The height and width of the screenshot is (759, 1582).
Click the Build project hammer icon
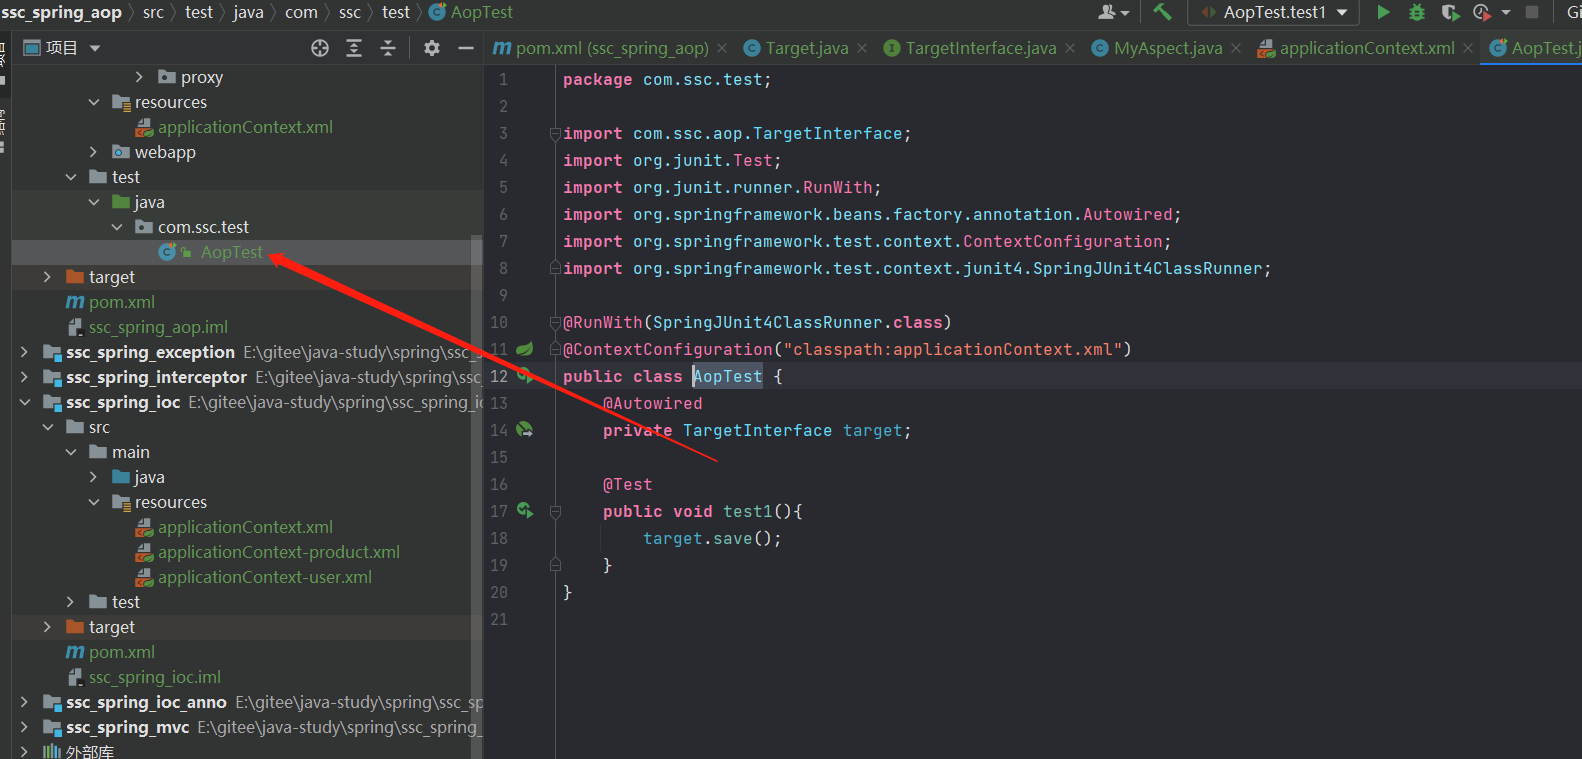tap(1162, 12)
